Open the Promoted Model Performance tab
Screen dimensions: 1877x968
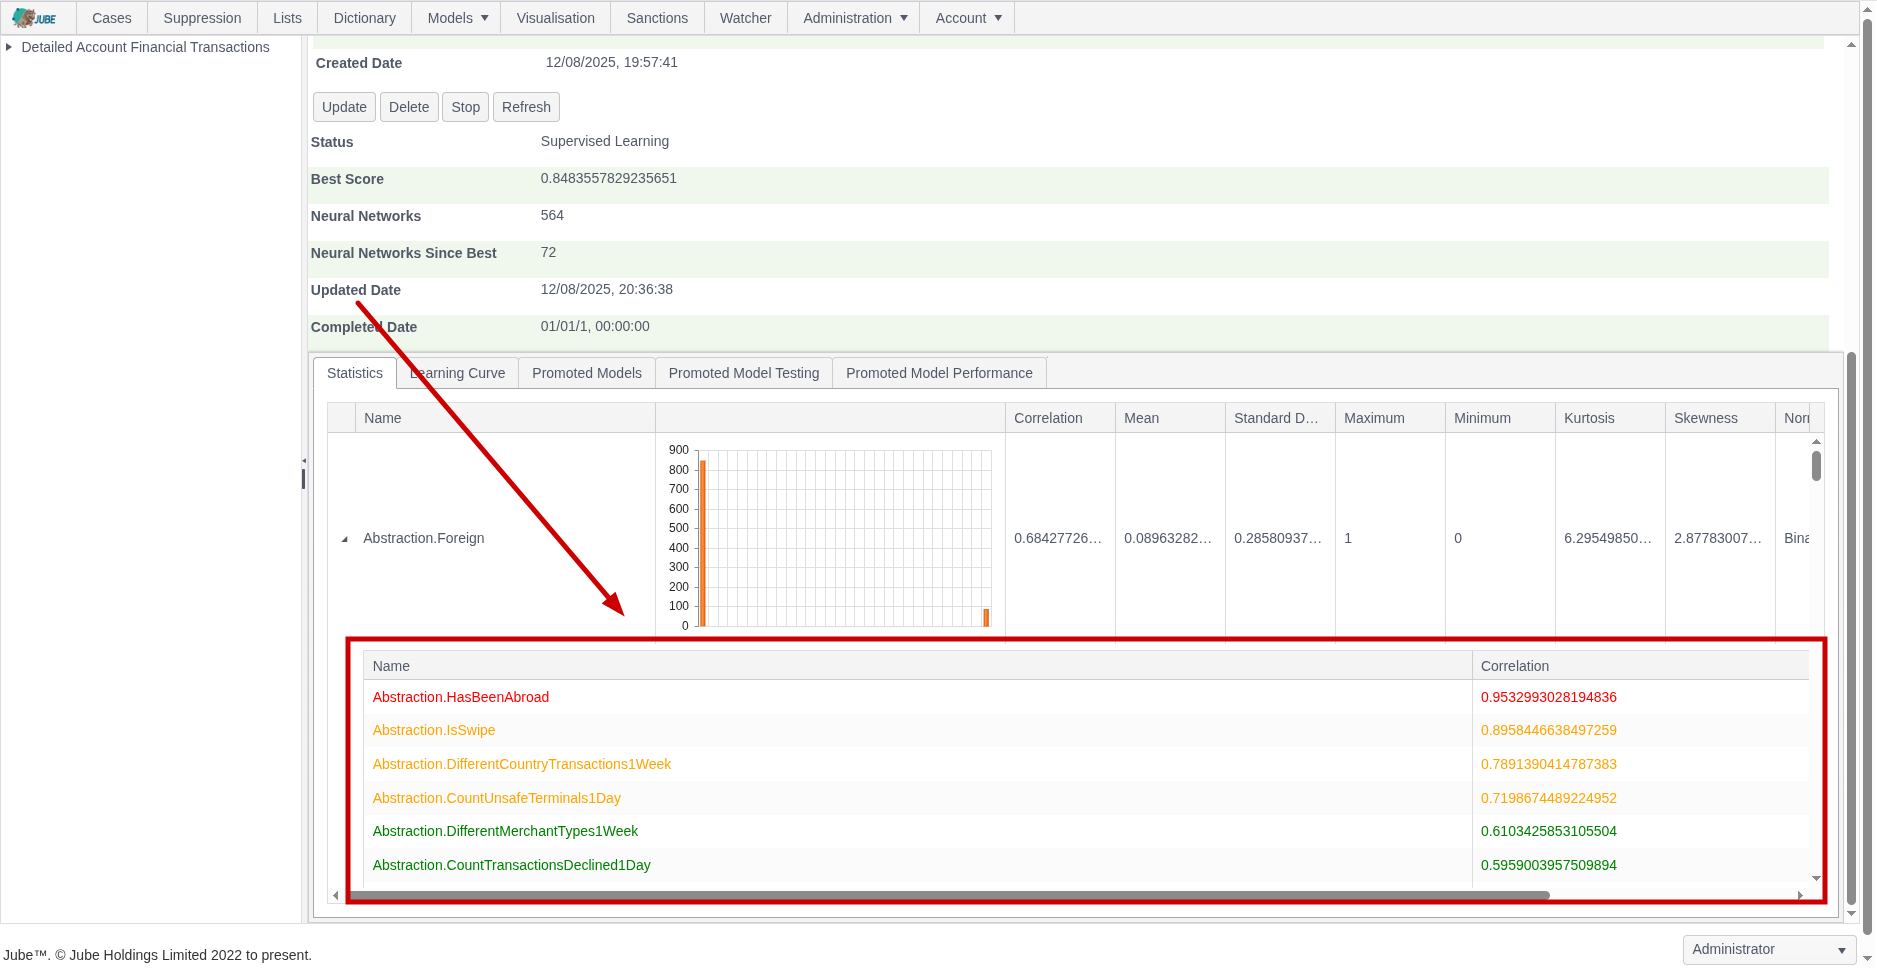coord(939,373)
